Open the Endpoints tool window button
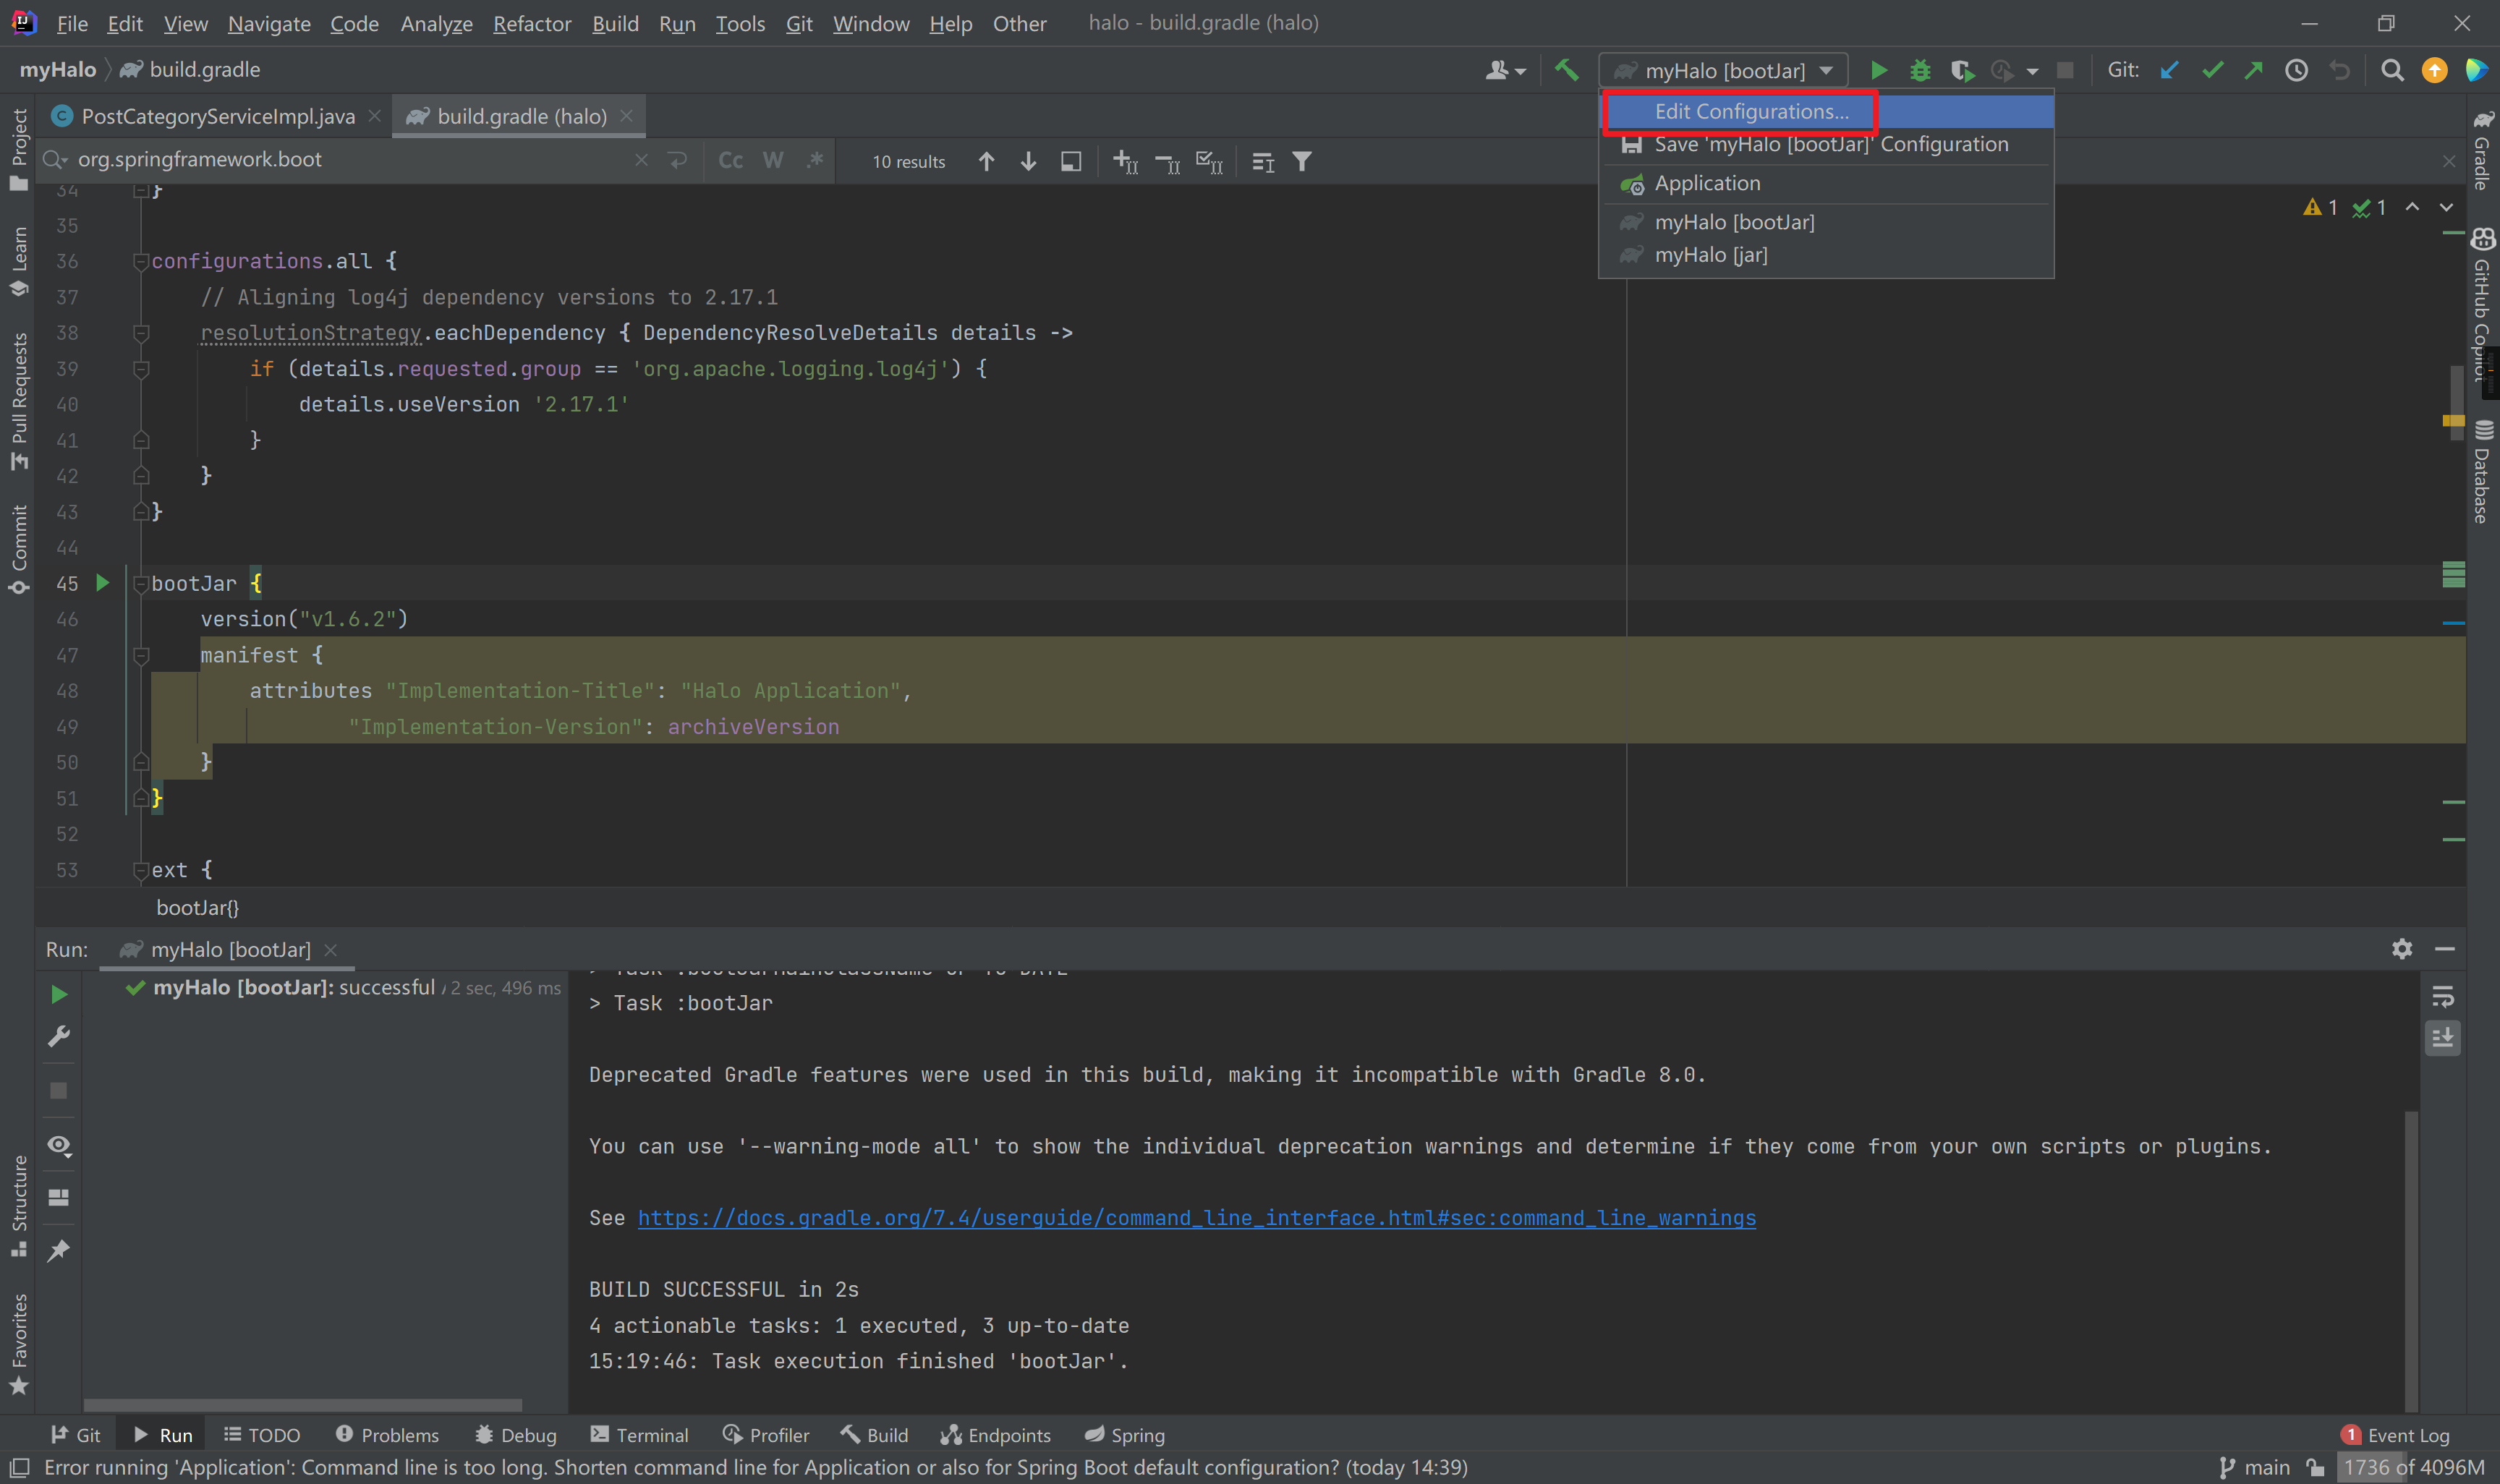 [995, 1434]
